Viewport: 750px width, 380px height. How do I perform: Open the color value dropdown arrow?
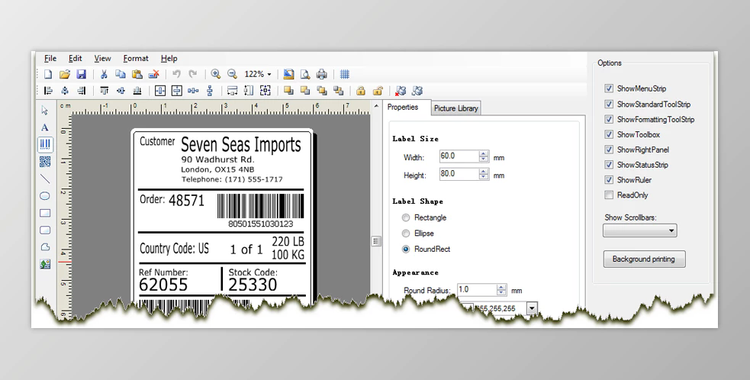[532, 309]
